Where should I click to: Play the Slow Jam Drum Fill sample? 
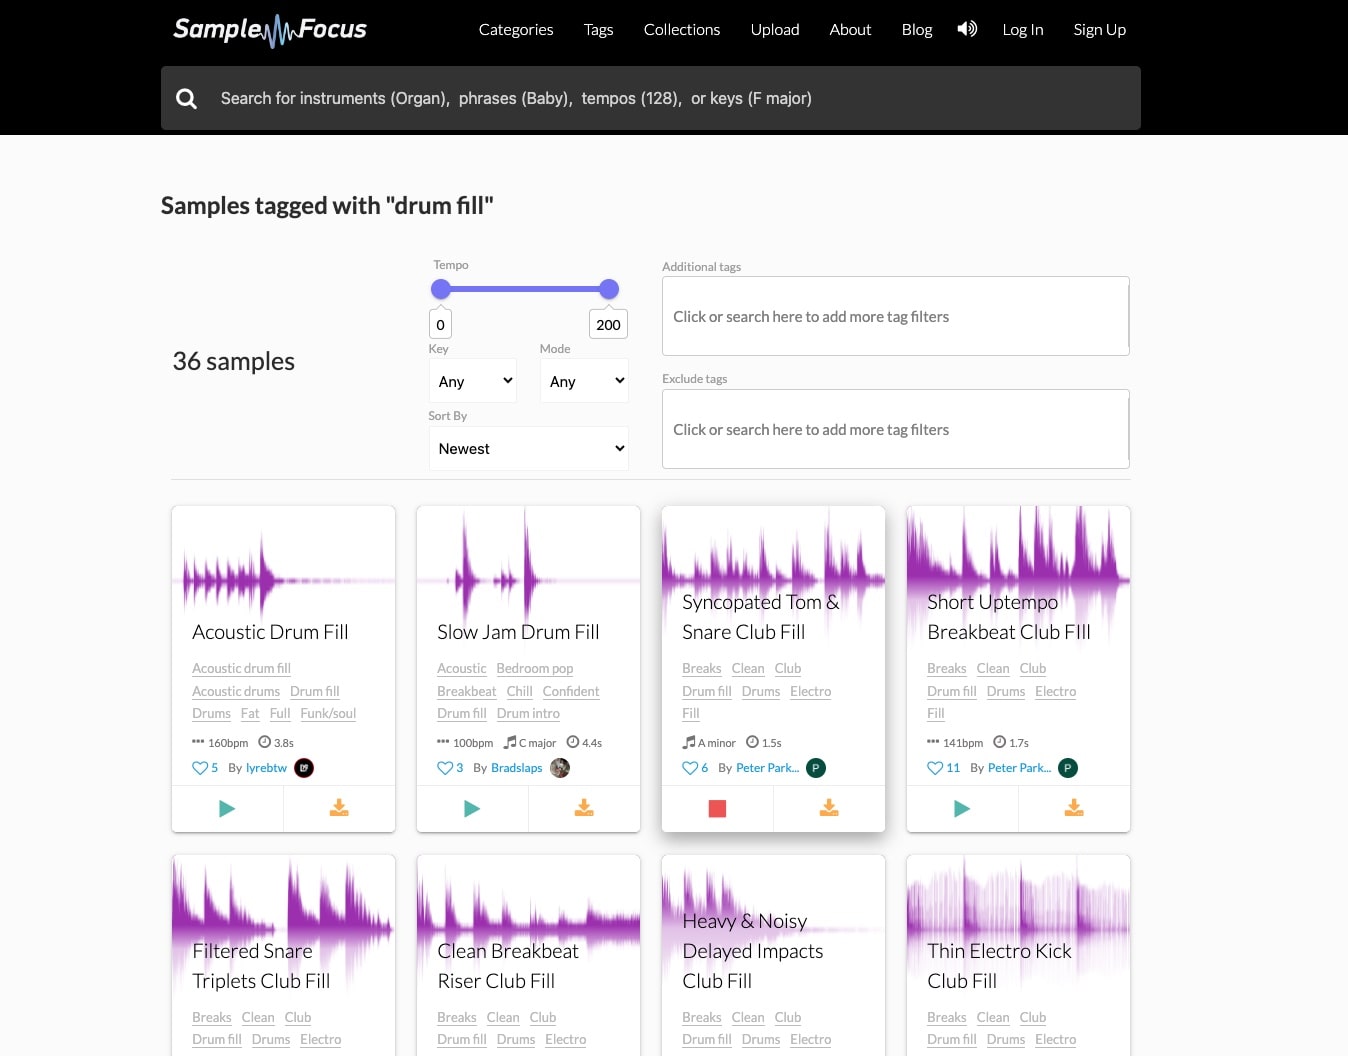tap(472, 809)
